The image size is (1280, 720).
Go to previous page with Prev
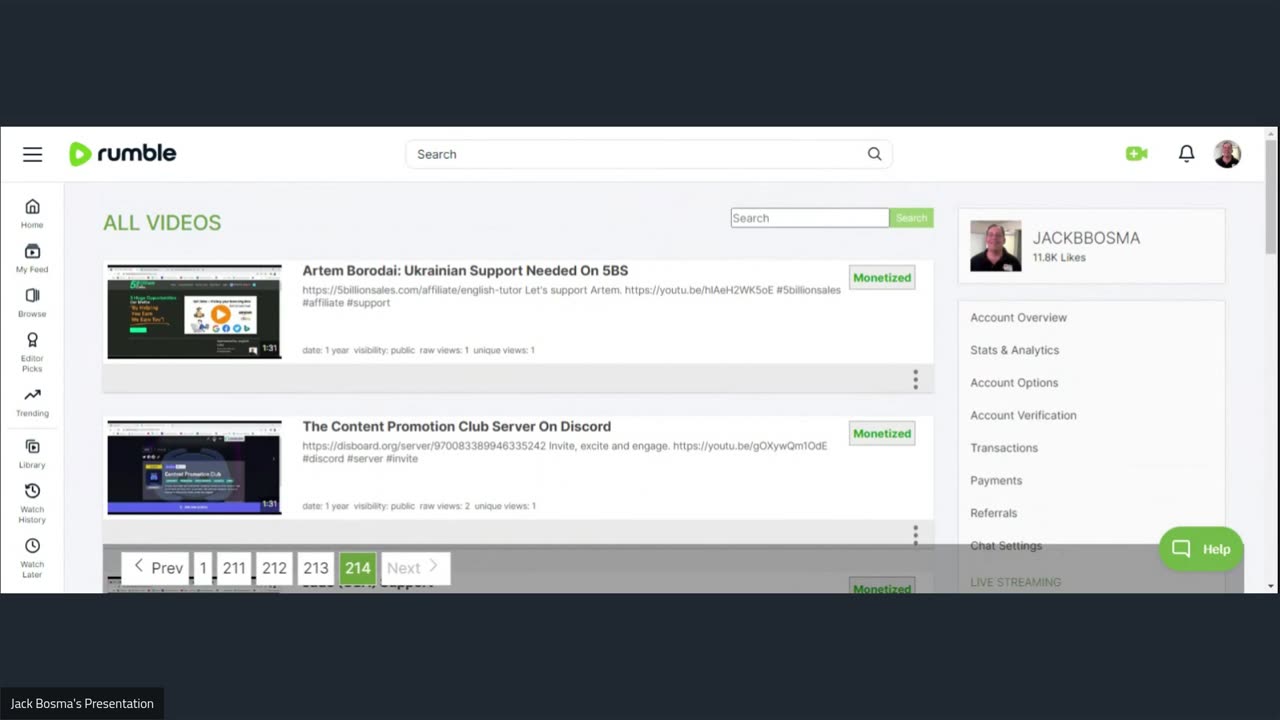click(x=157, y=567)
